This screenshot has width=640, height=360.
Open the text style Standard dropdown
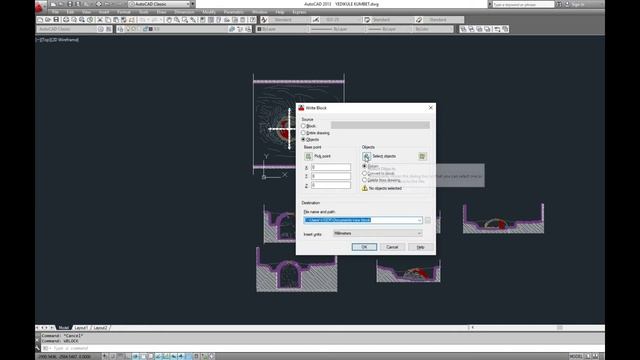pos(289,20)
